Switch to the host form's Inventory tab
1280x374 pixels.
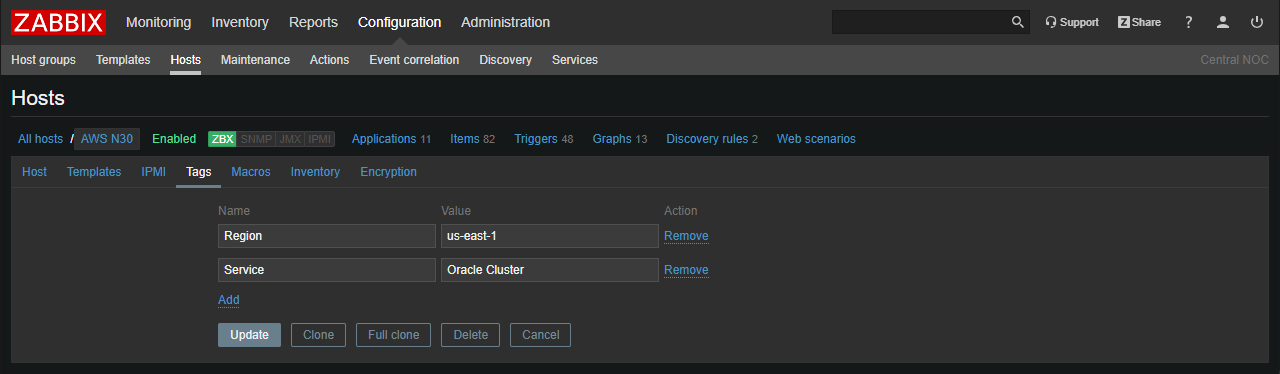coord(315,172)
